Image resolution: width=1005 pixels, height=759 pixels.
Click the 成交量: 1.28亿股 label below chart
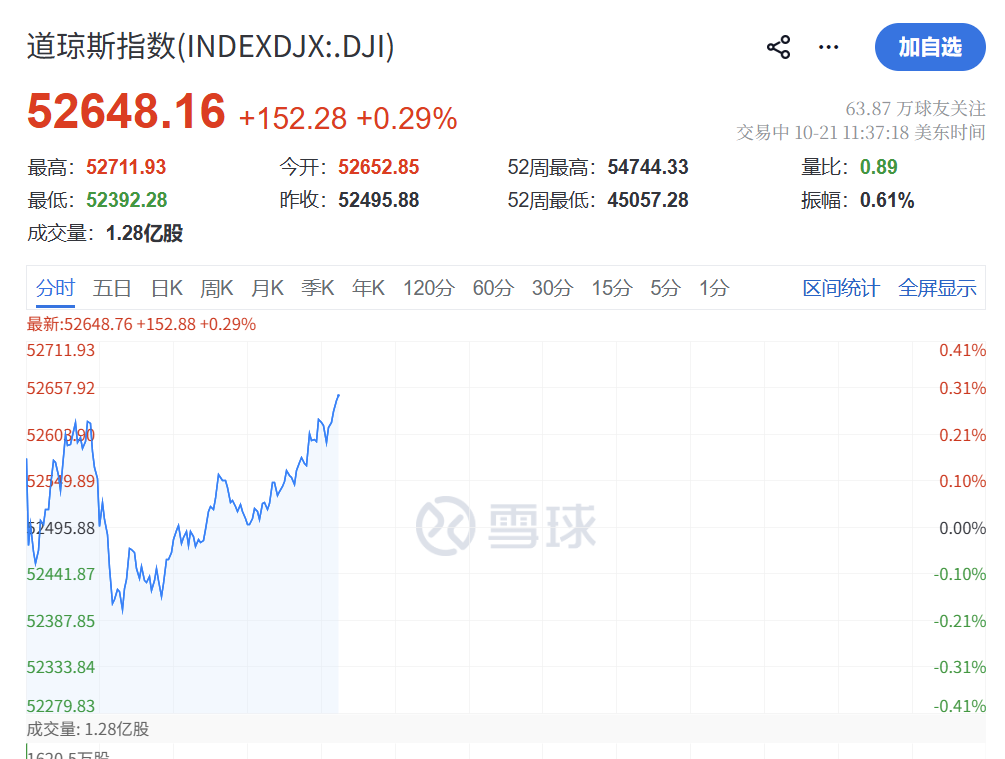[88, 729]
